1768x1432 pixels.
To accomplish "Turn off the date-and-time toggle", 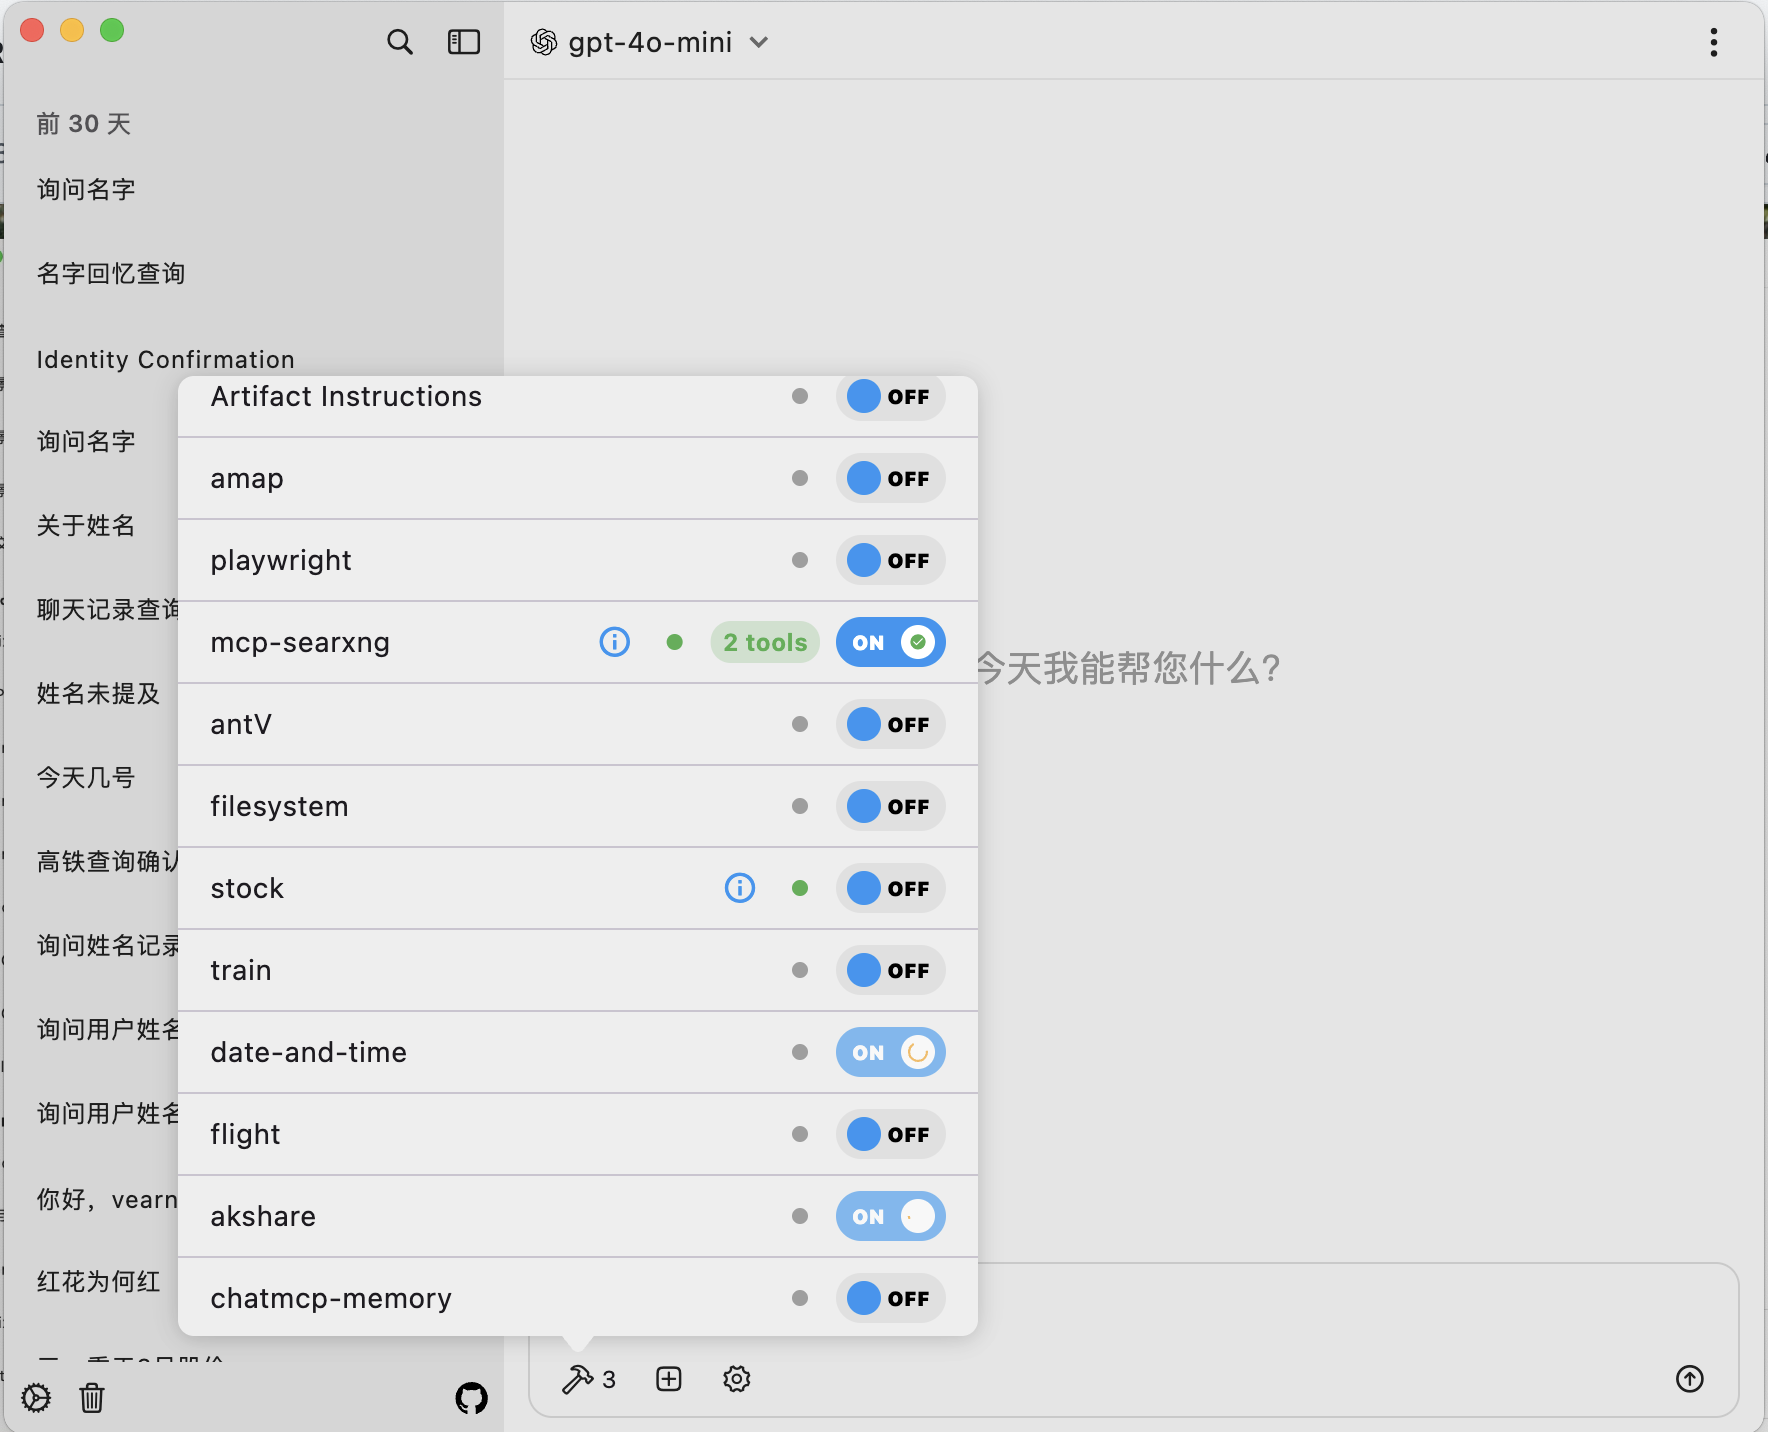I will pos(891,1052).
